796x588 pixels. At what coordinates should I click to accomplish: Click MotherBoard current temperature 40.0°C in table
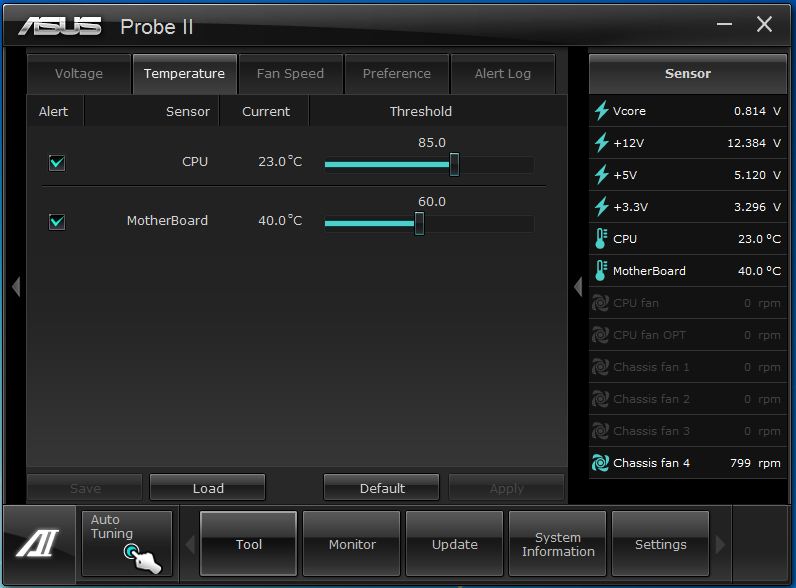pos(280,220)
